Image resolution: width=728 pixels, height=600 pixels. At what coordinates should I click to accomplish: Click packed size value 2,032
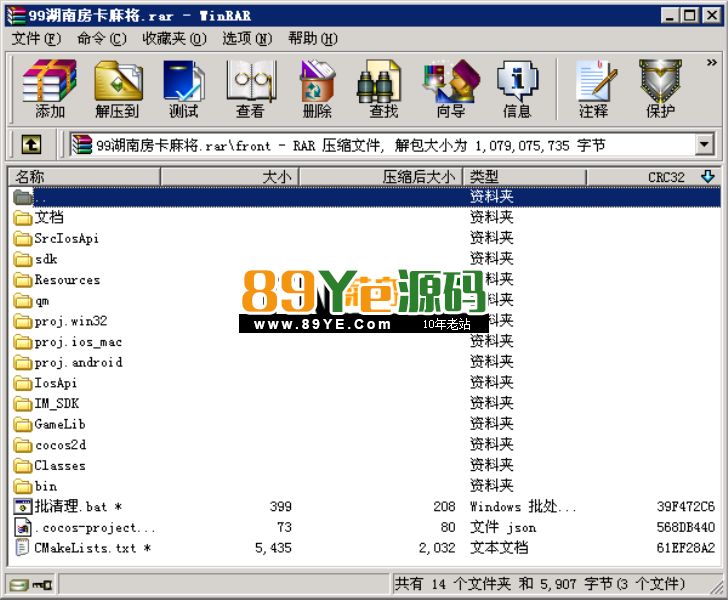tap(436, 548)
